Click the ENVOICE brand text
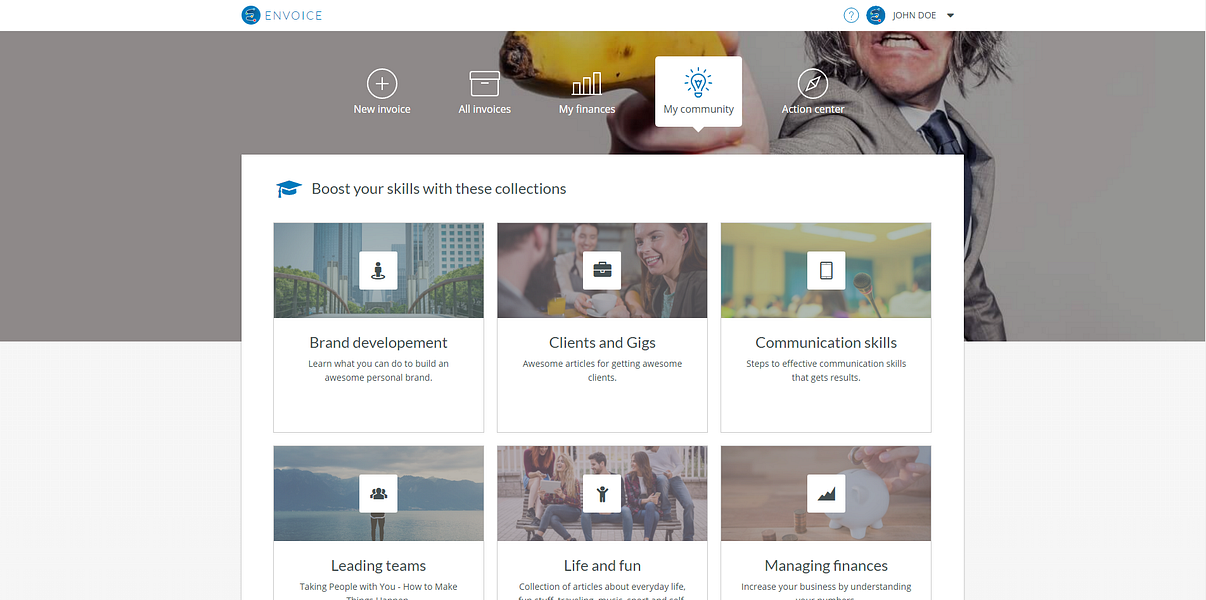 [x=293, y=15]
